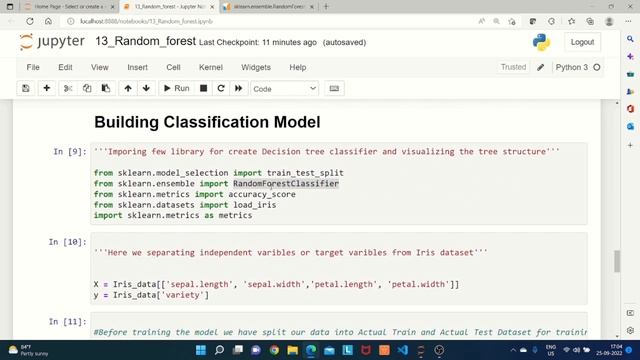640x360 pixels.
Task: Add a sidebar app with plus icon
Action: [x=630, y=145]
